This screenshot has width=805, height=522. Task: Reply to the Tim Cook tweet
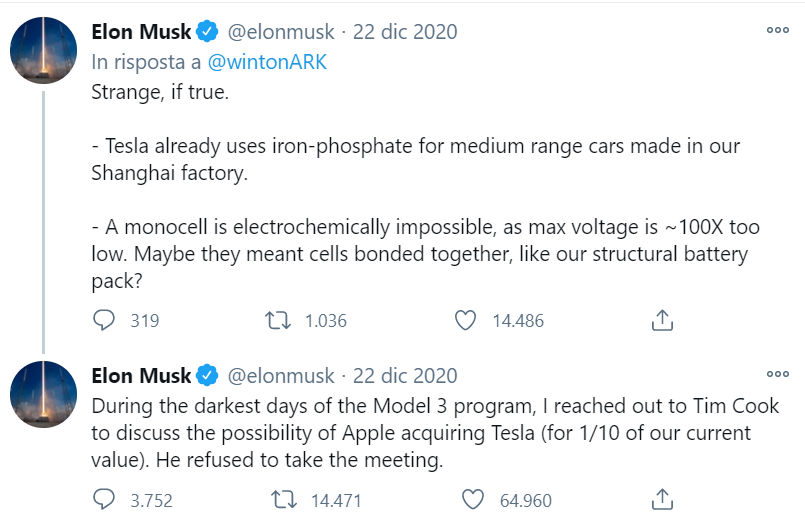coord(105,500)
